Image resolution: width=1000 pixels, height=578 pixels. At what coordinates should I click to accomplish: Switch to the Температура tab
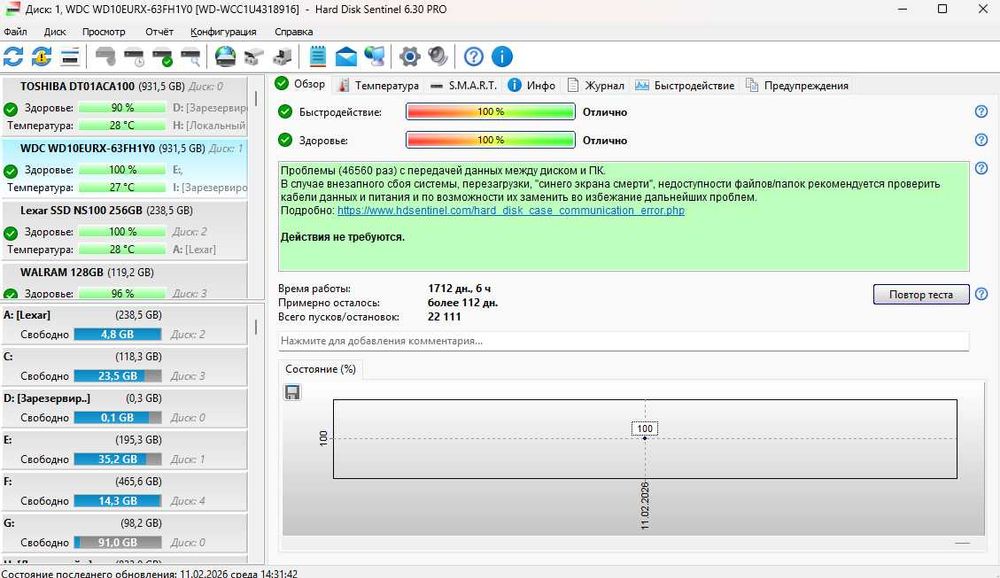[379, 85]
